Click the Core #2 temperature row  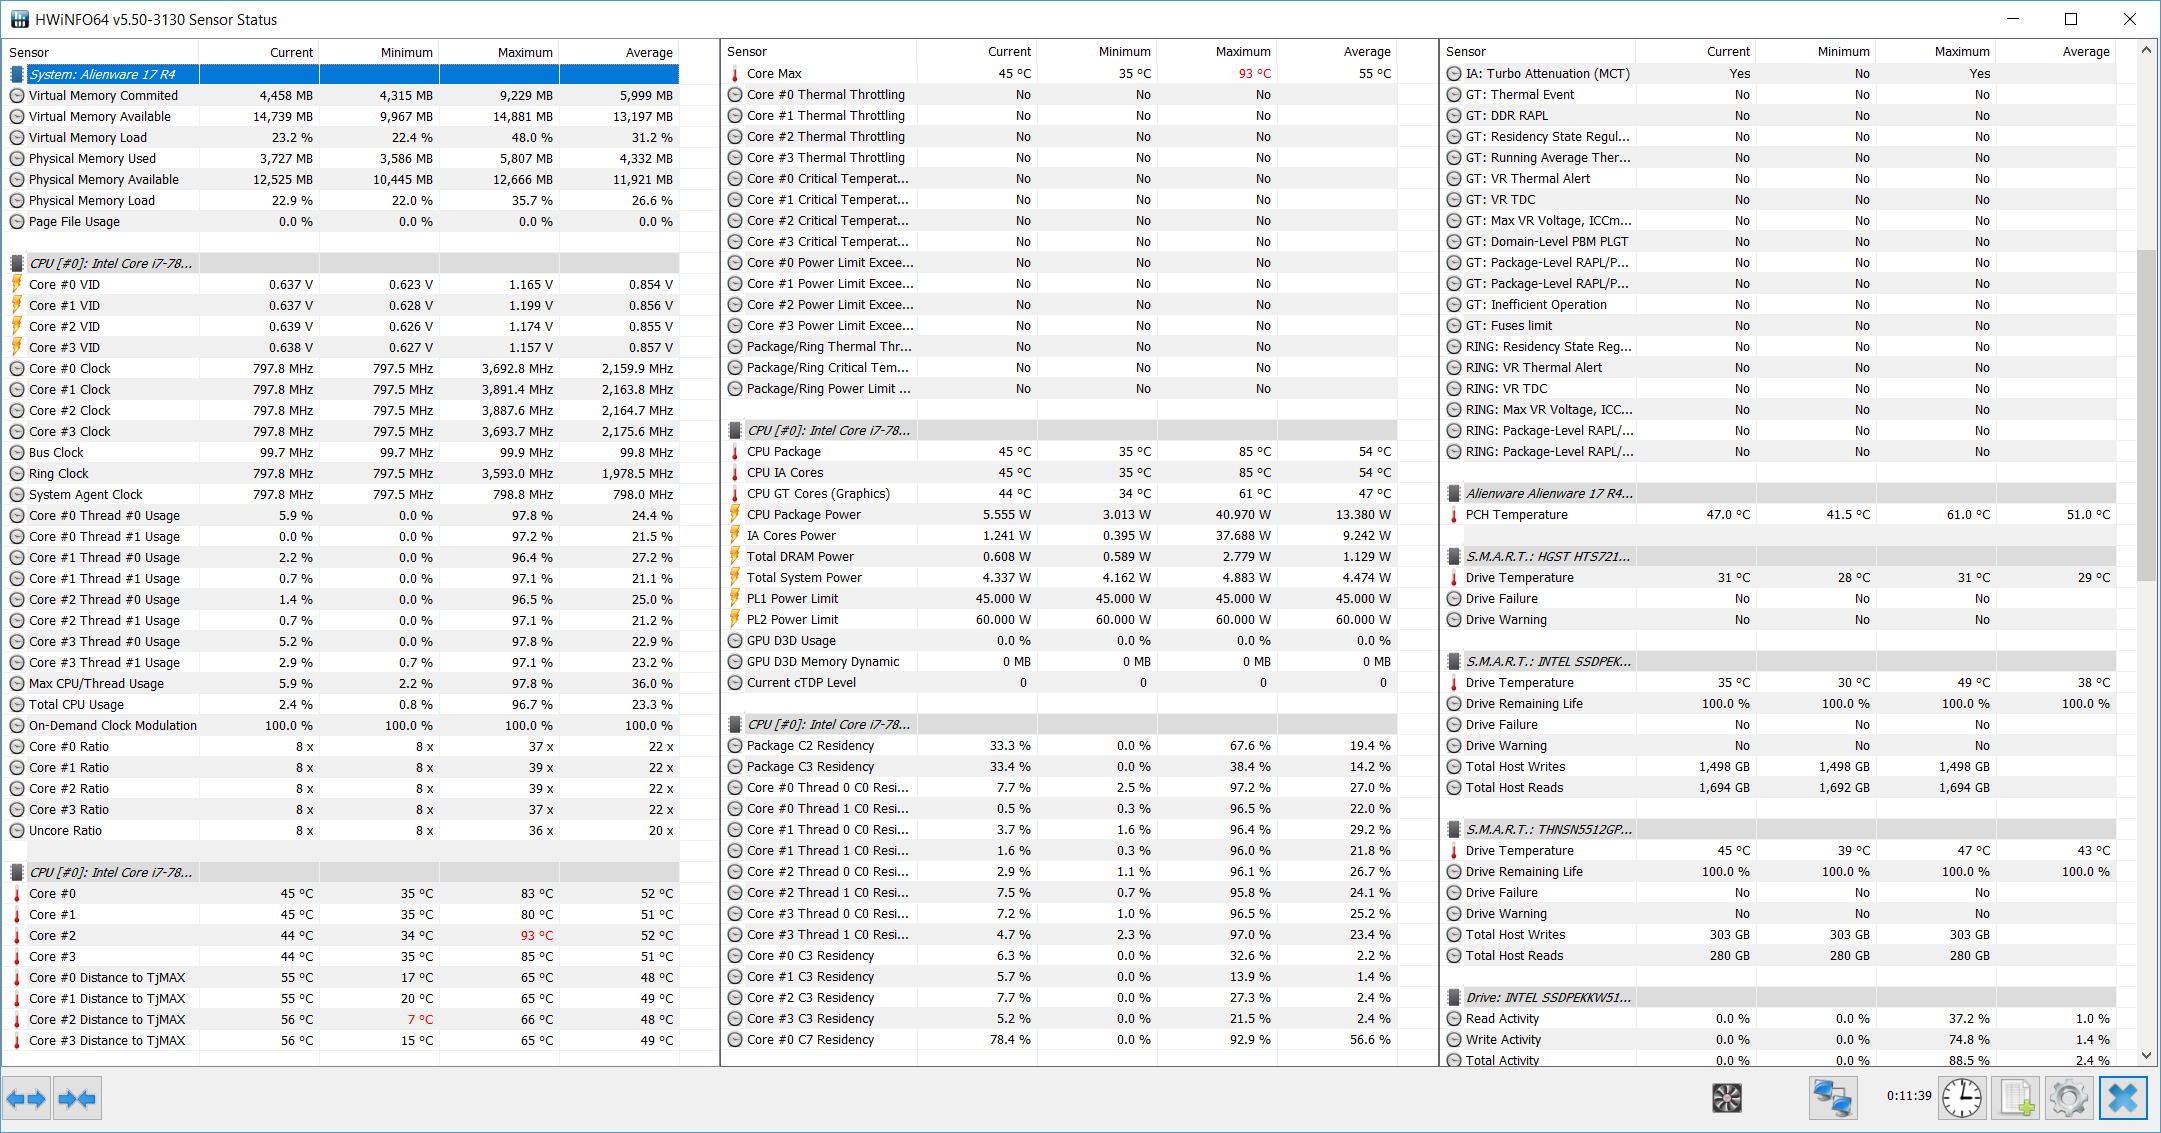tap(344, 935)
